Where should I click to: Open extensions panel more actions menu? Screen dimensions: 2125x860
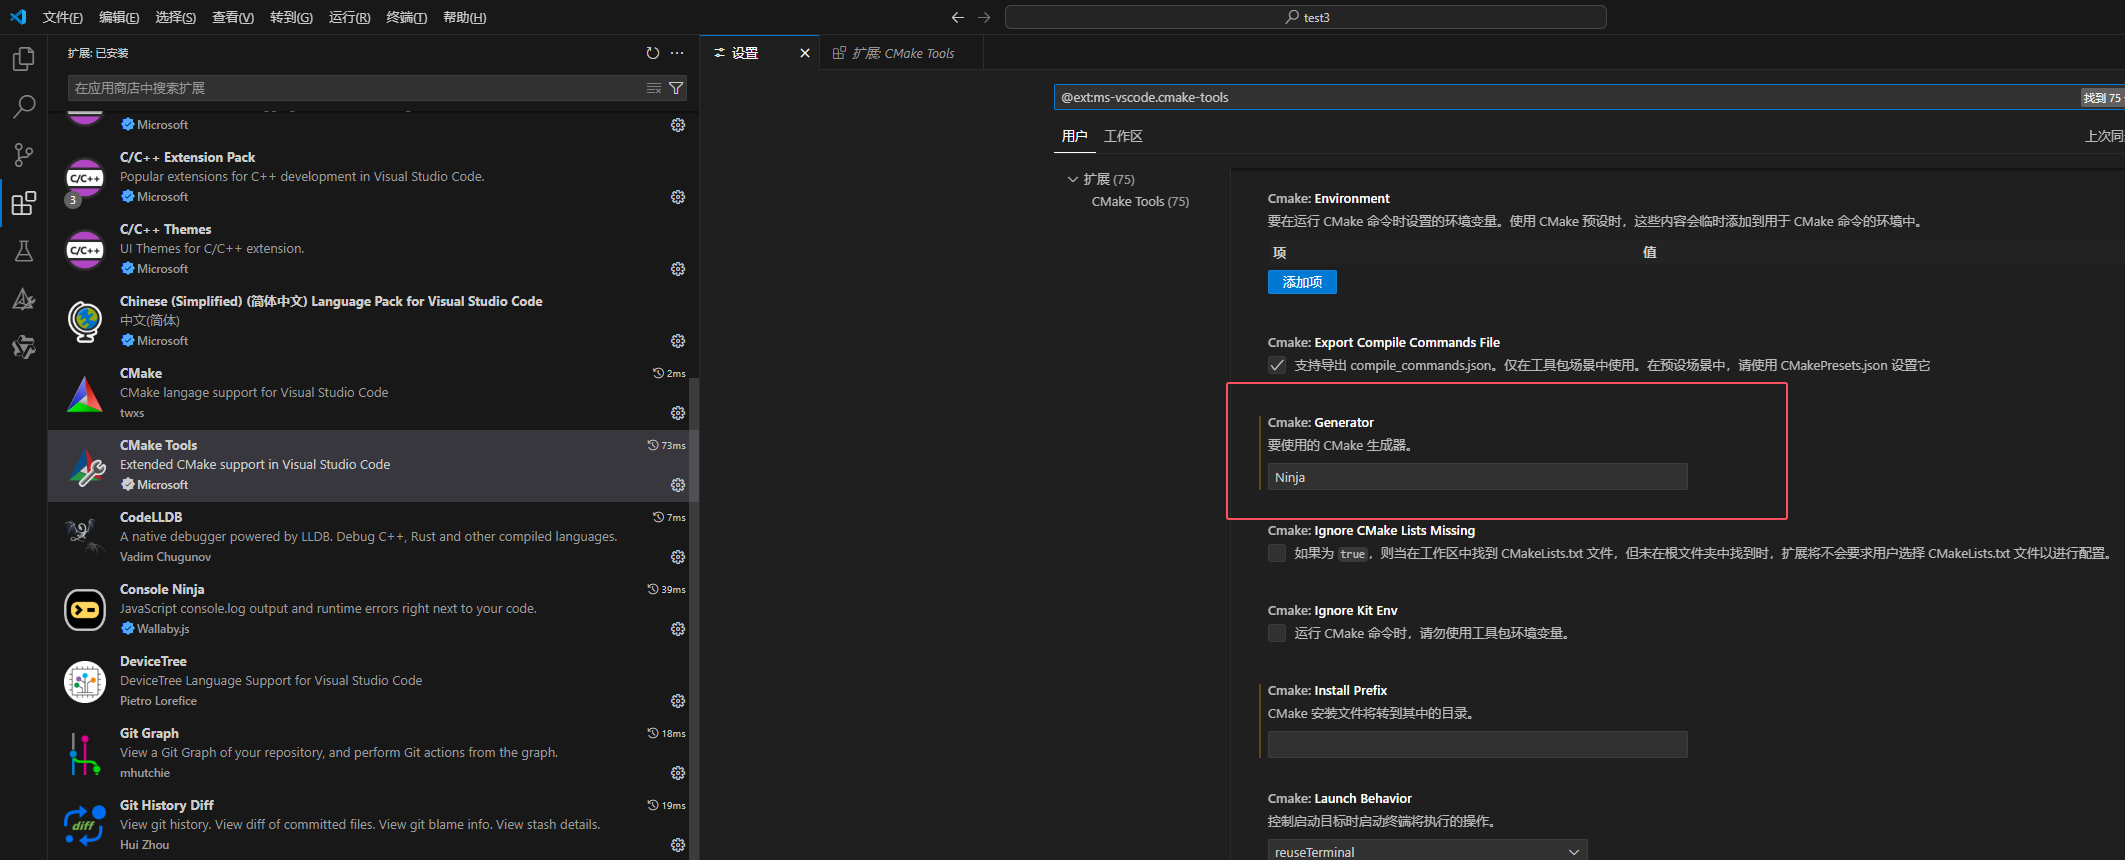tap(677, 53)
